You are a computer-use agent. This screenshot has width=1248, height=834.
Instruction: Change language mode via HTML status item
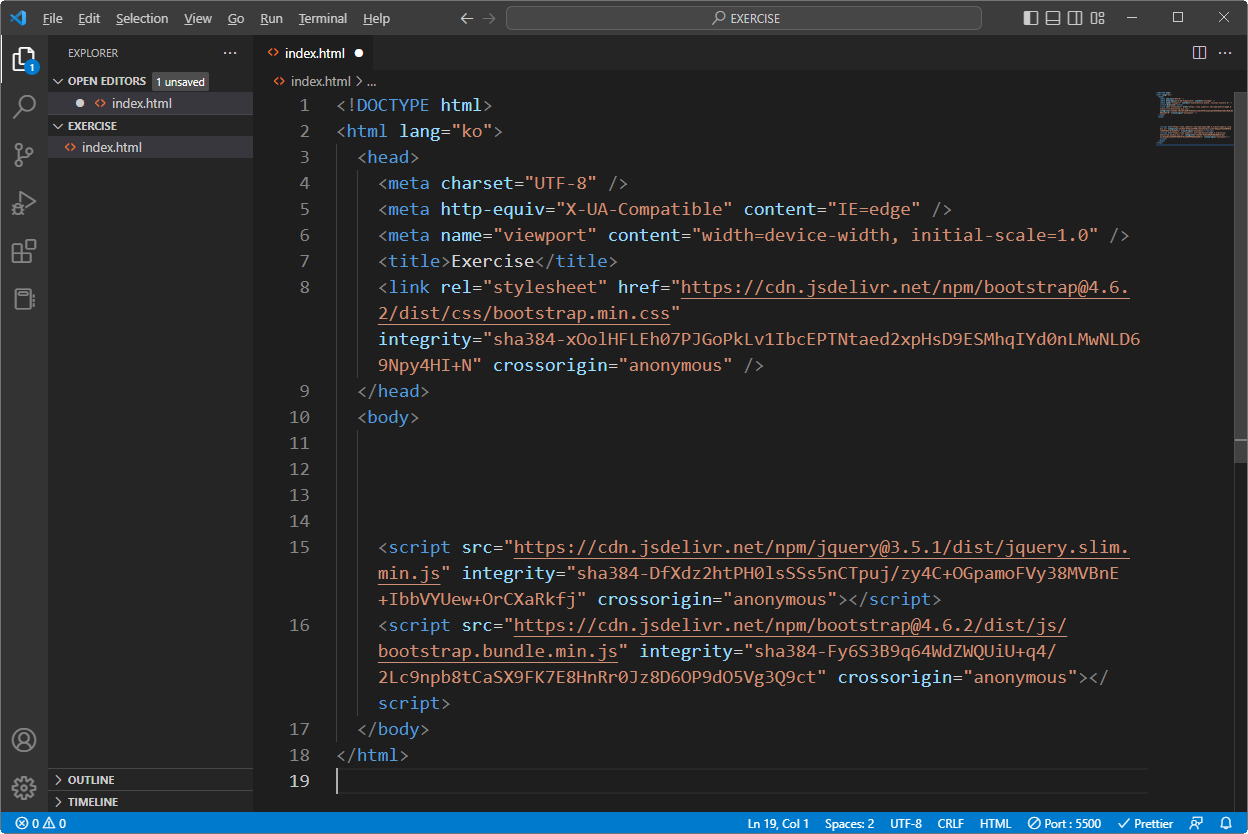[995, 824]
